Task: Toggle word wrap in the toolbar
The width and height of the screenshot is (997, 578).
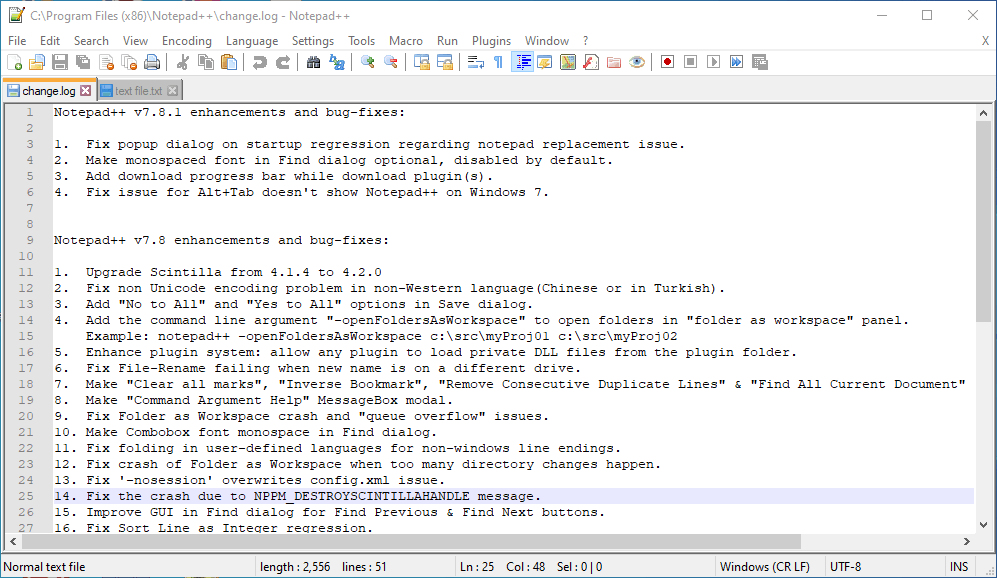Action: point(476,62)
